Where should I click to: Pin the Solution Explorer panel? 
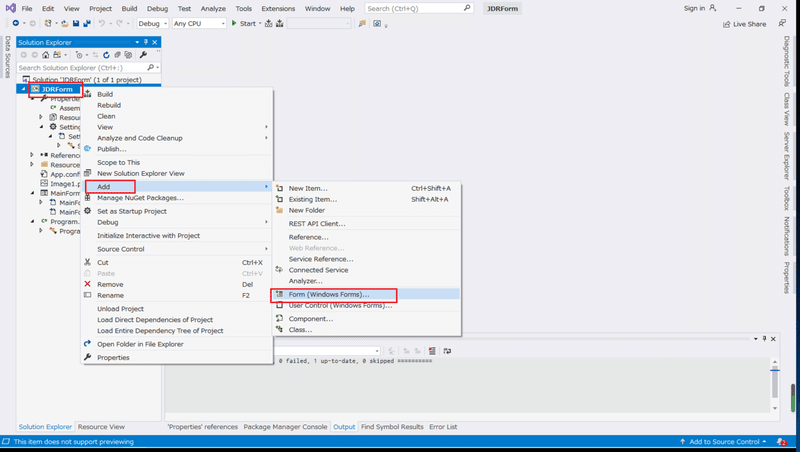click(x=146, y=42)
